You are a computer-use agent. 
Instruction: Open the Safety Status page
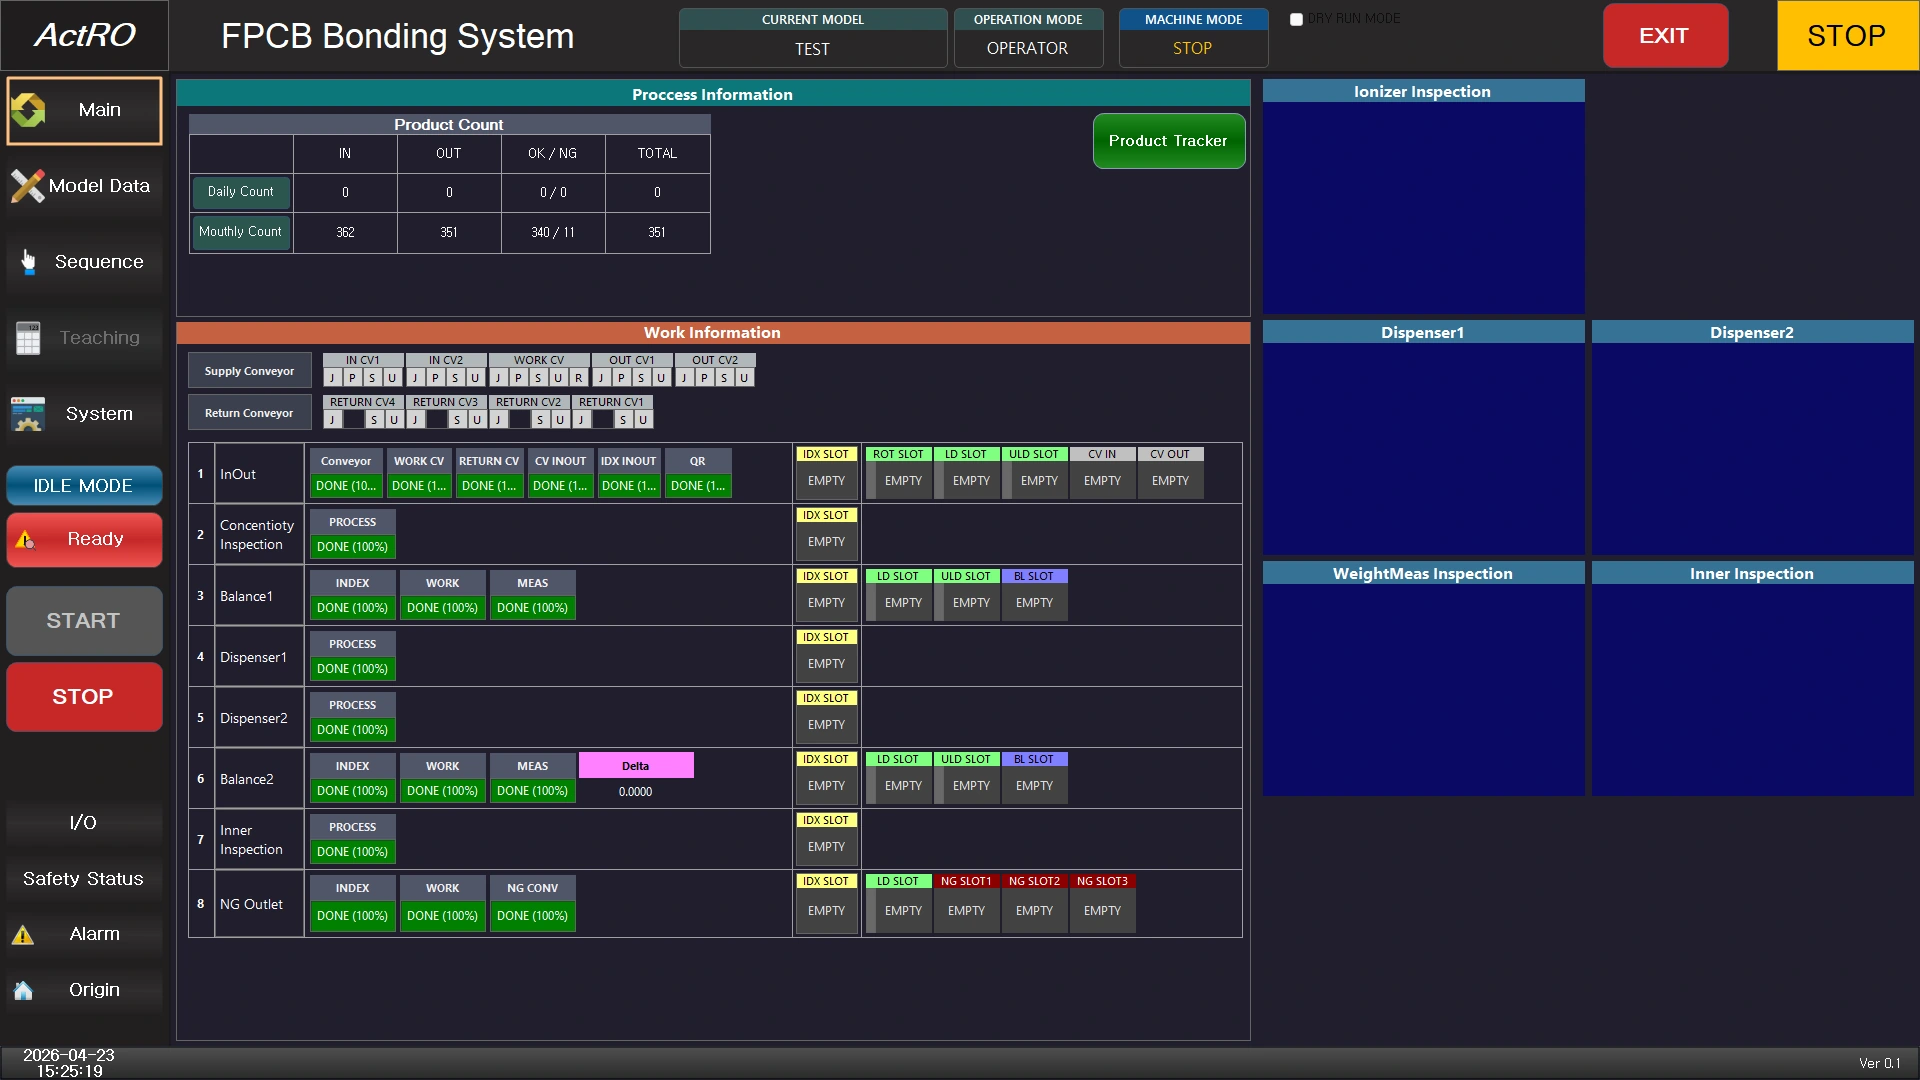pyautogui.click(x=84, y=878)
